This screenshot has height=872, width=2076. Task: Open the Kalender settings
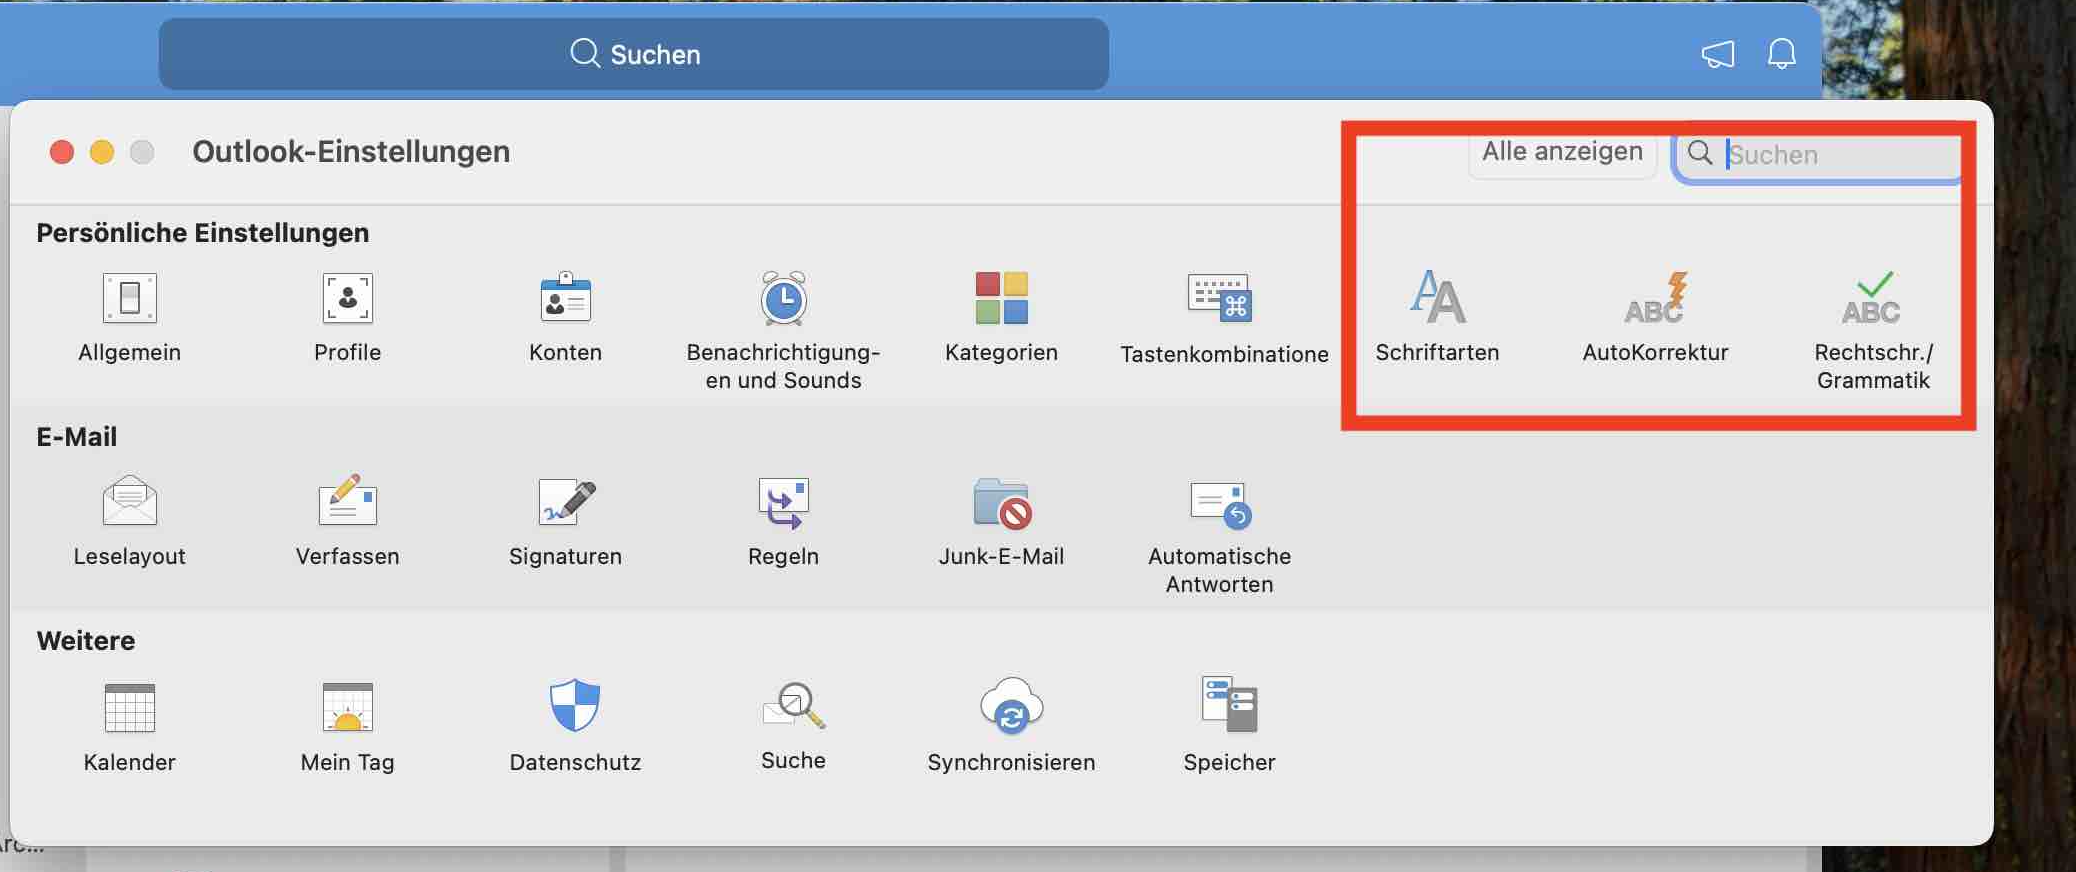(129, 728)
